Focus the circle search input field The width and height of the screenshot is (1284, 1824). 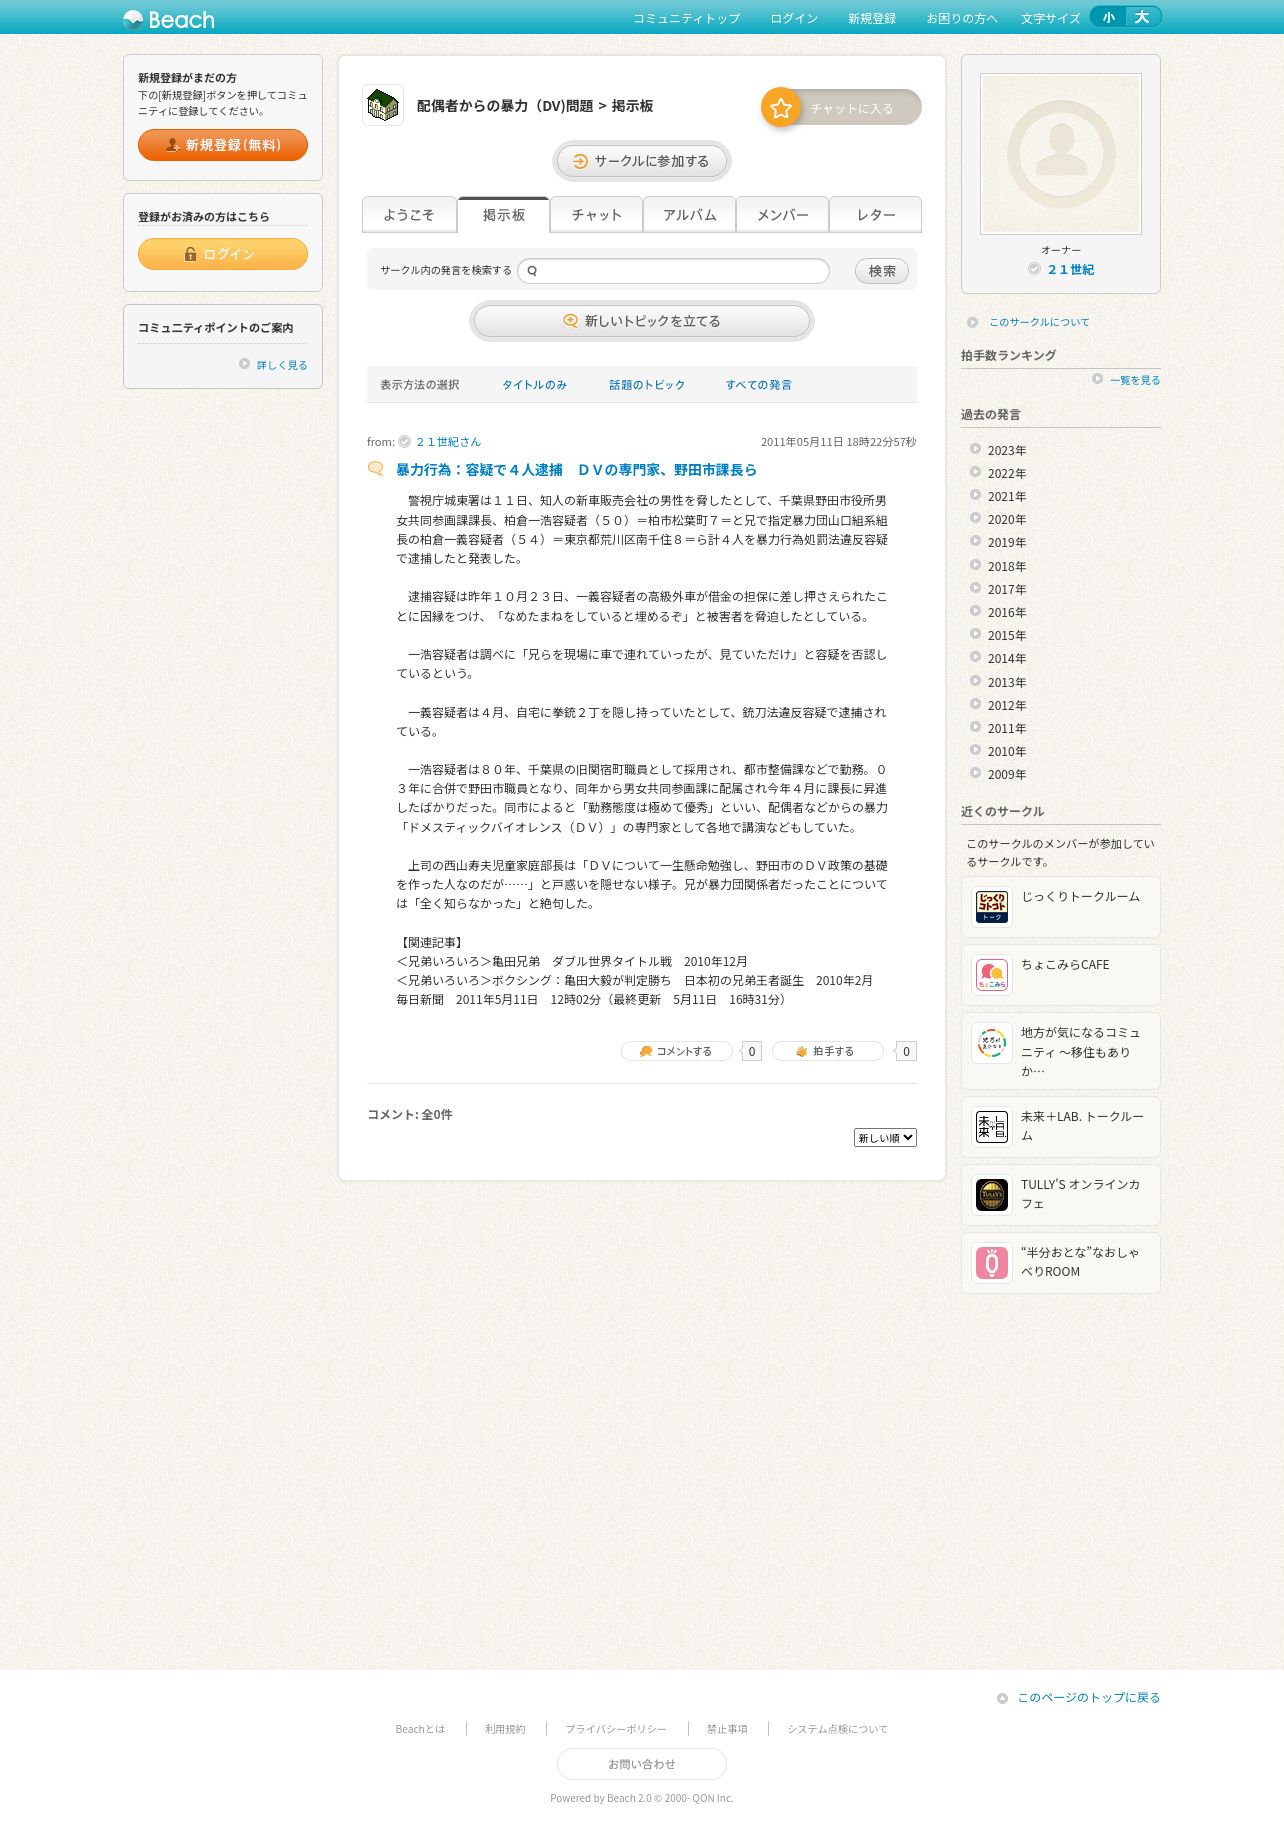tap(674, 271)
